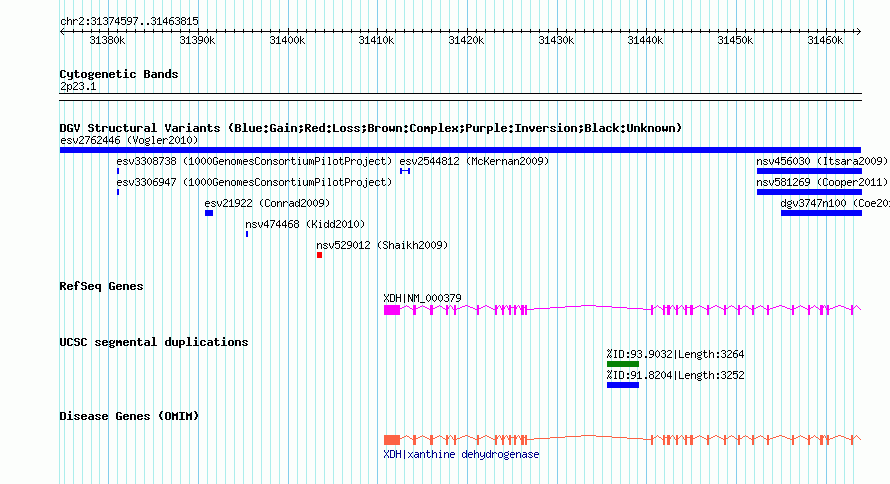Click the 2p23.1 band label
The image size is (890, 484).
point(78,87)
